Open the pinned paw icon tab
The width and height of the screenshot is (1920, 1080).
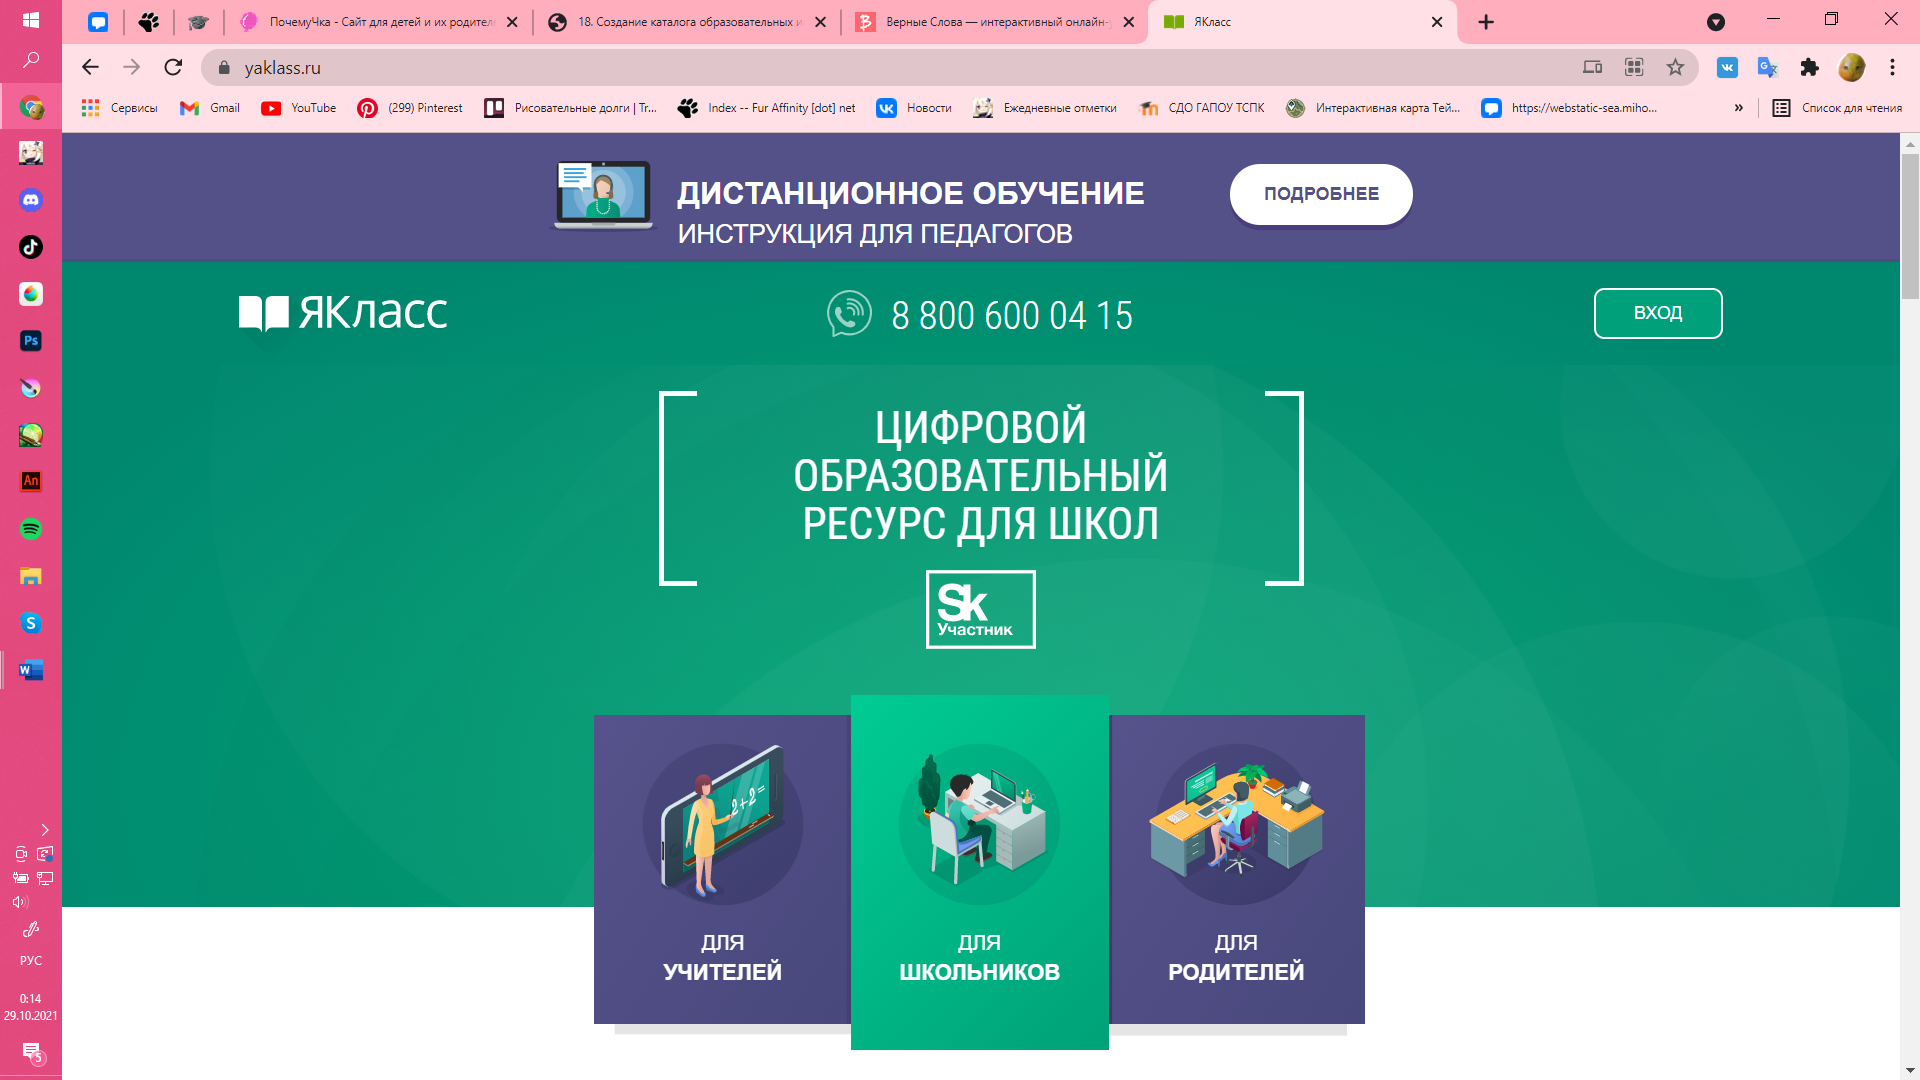tap(149, 22)
